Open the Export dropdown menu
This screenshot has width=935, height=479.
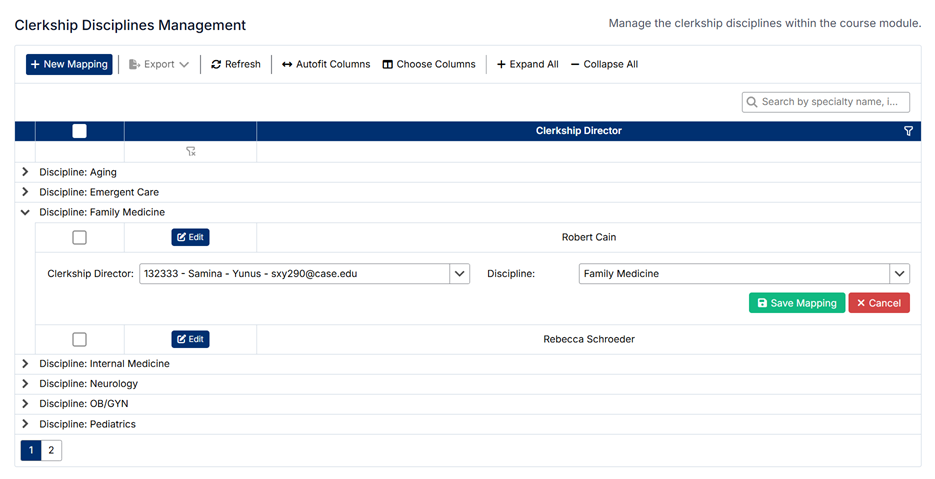pos(159,65)
